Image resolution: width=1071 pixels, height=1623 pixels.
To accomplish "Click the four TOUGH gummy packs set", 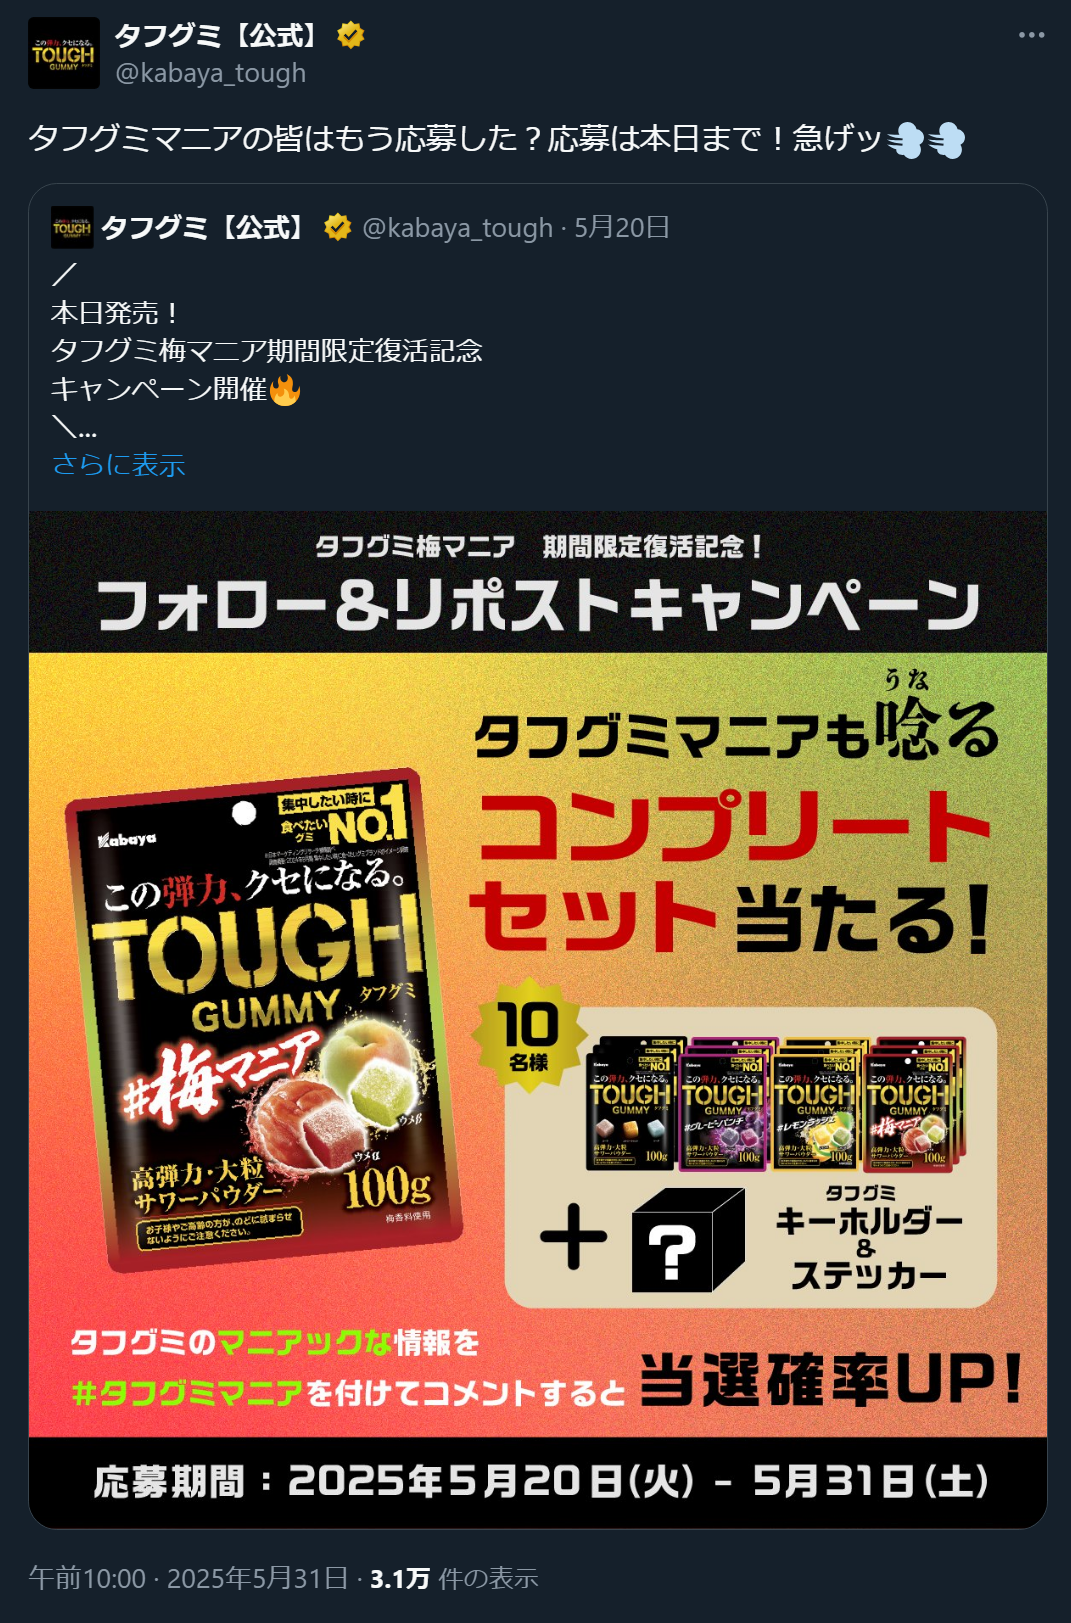I will pyautogui.click(x=776, y=1103).
